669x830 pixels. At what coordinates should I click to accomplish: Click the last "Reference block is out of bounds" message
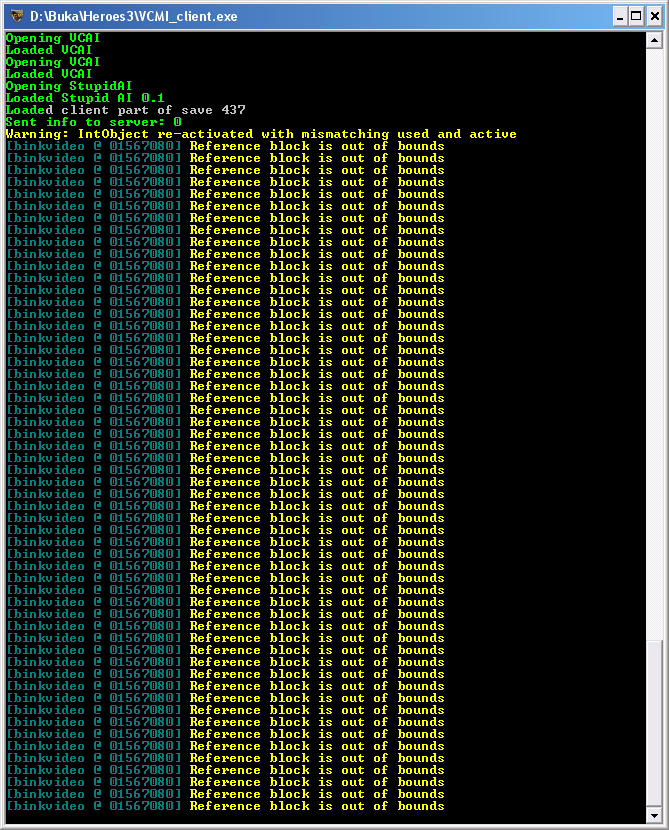[317, 806]
